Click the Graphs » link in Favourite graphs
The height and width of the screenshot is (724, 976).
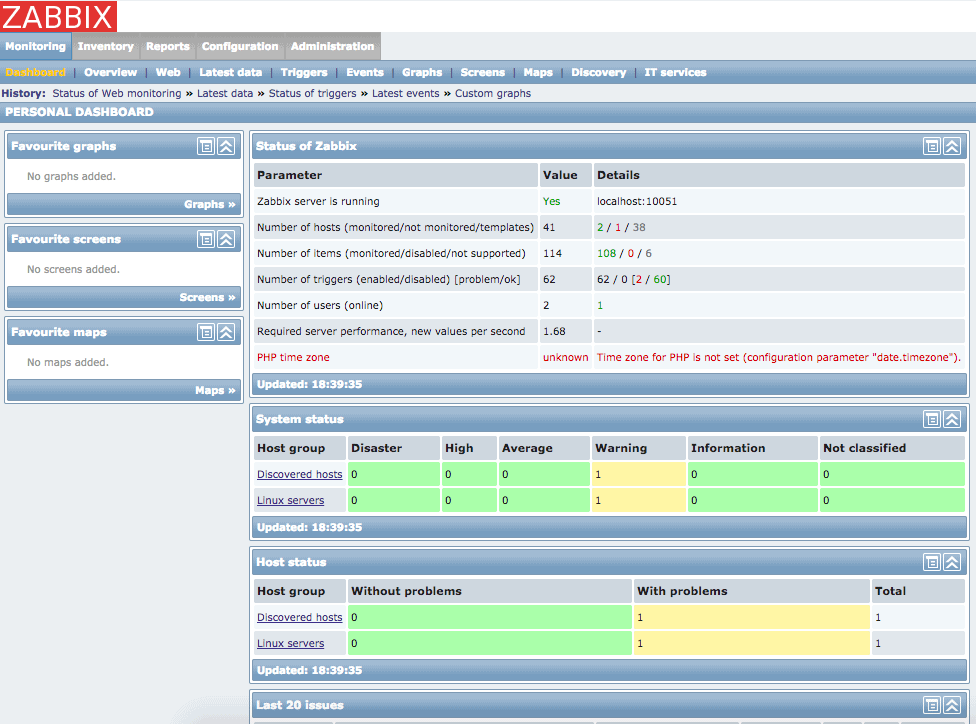click(210, 204)
